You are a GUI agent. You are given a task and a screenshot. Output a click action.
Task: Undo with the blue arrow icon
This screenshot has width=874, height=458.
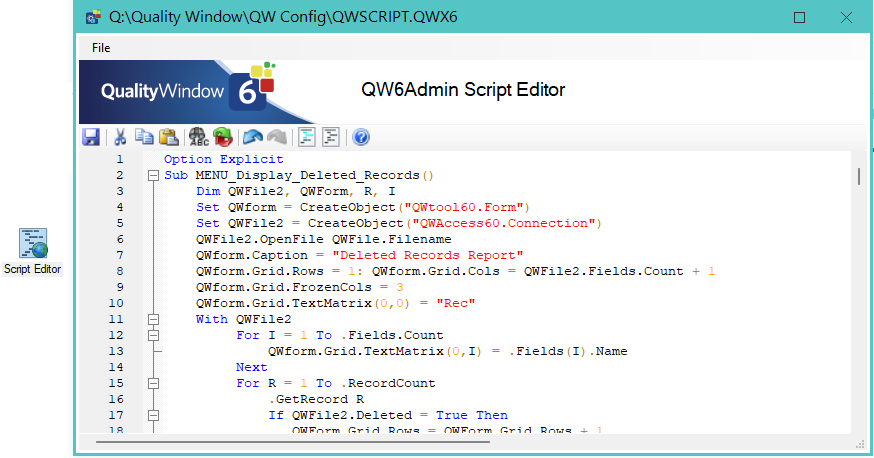coord(253,137)
